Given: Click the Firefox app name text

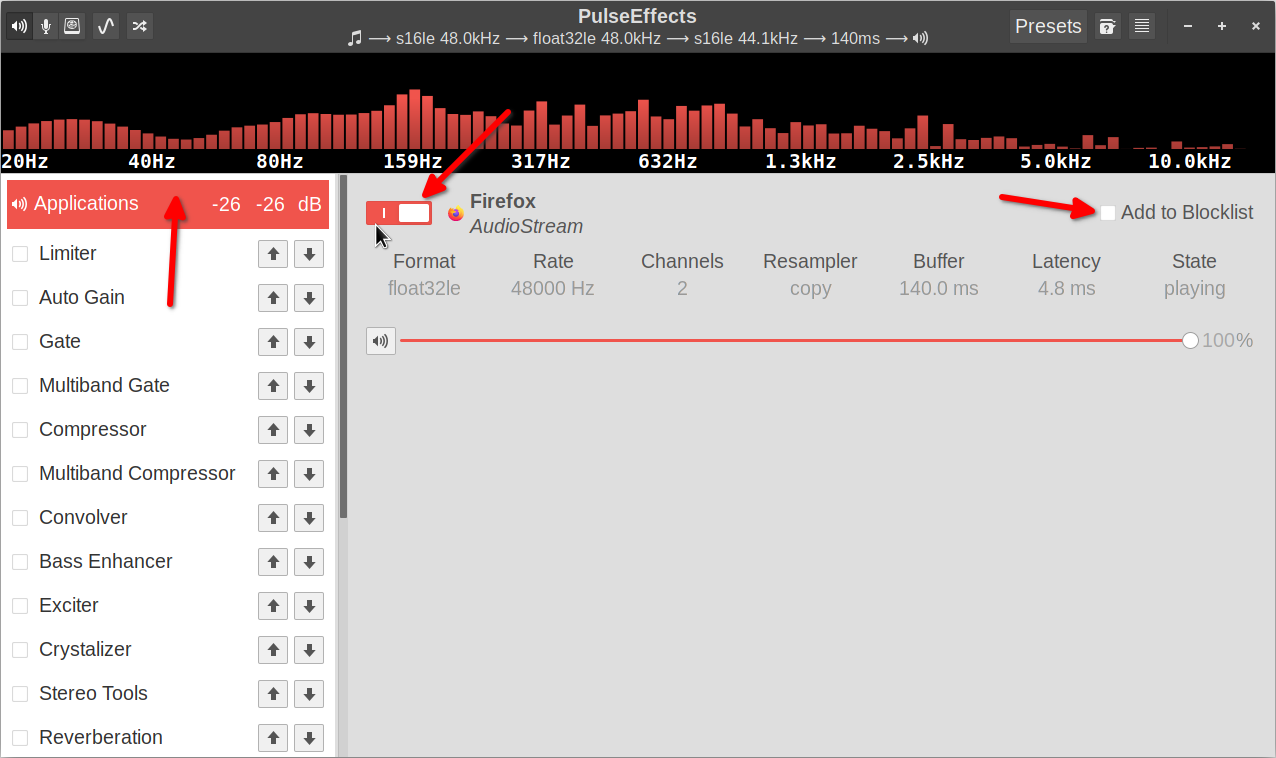Looking at the screenshot, I should click(x=503, y=202).
